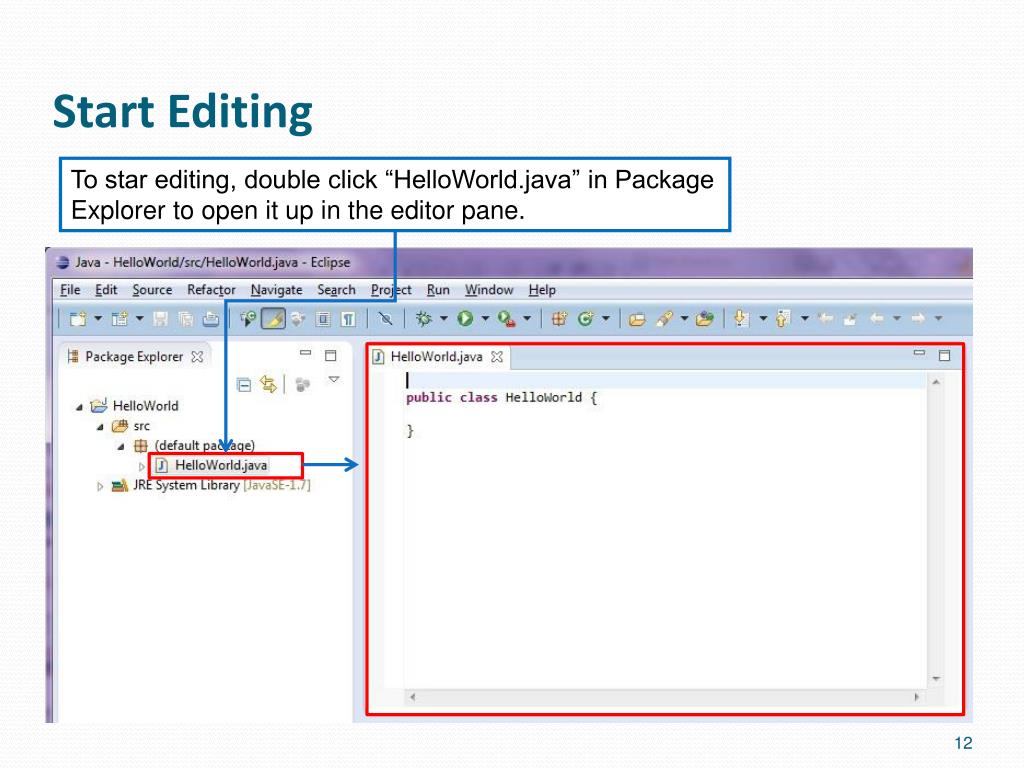Close the HelloWorld.java editor tab
Screen dimensions: 1024x768
coord(497,357)
